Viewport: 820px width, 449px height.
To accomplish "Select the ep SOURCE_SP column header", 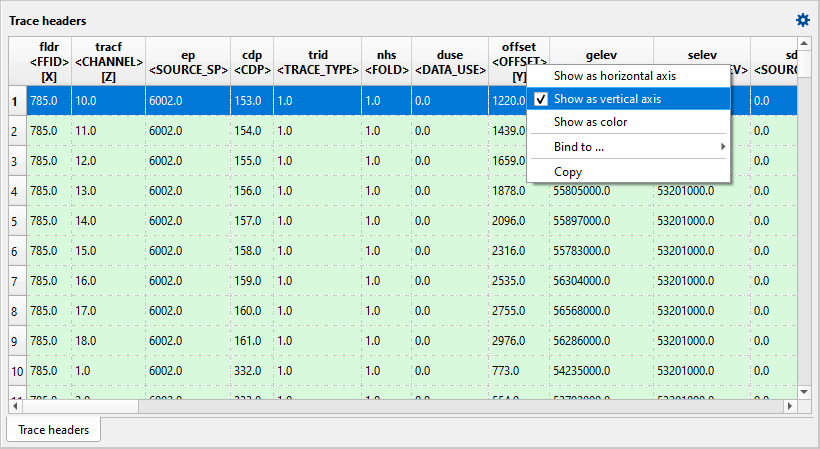I will click(x=188, y=62).
